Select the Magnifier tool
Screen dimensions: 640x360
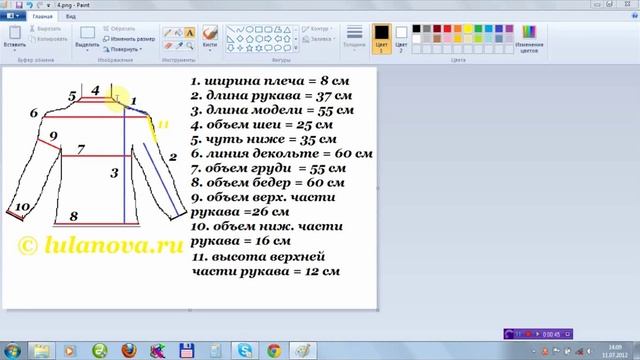coord(189,46)
